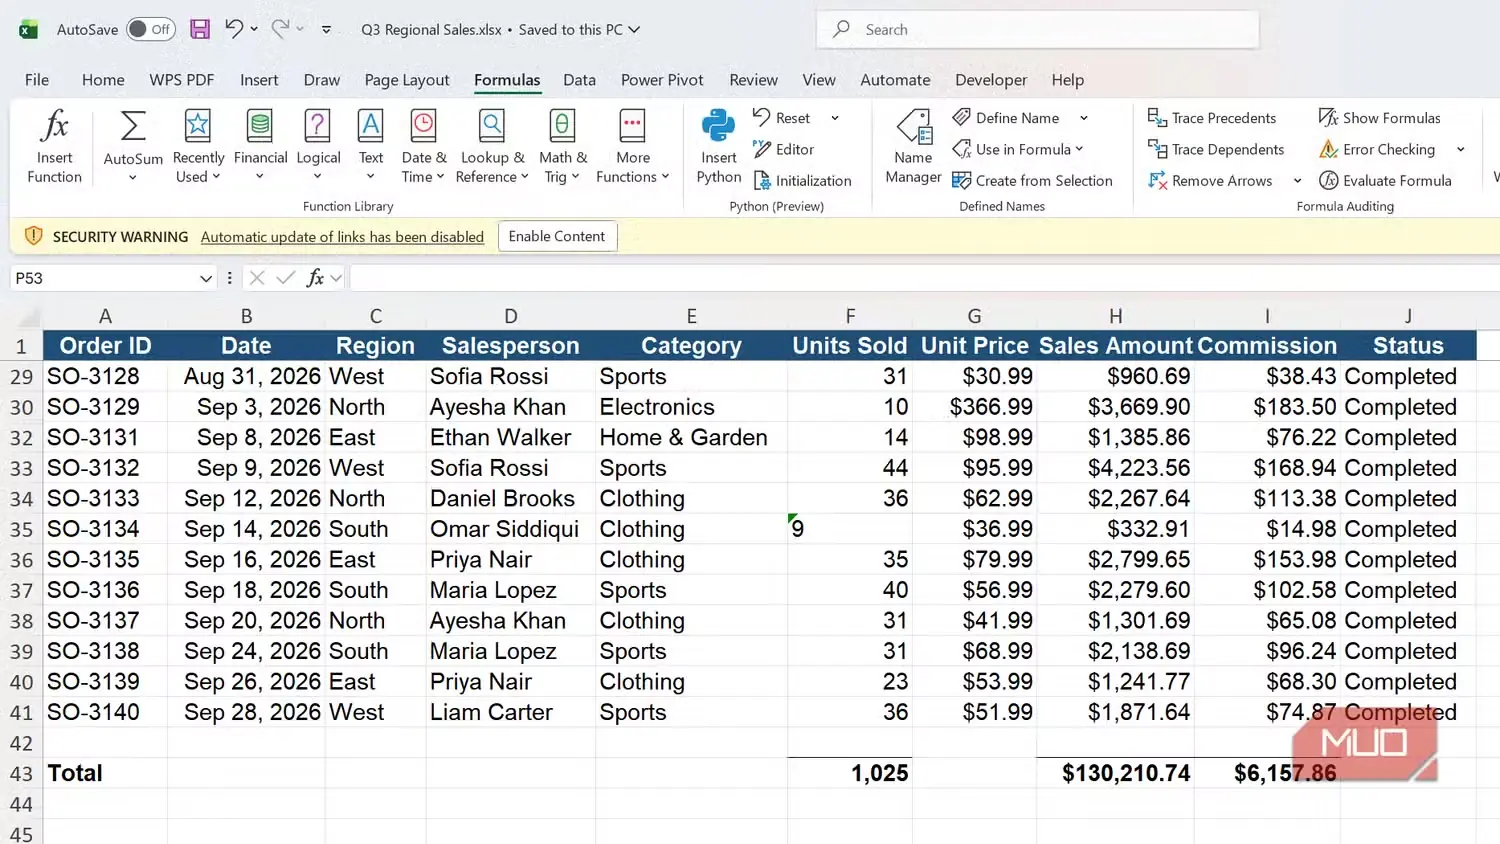Select row 35 header
This screenshot has height=844, width=1500.
pos(21,529)
